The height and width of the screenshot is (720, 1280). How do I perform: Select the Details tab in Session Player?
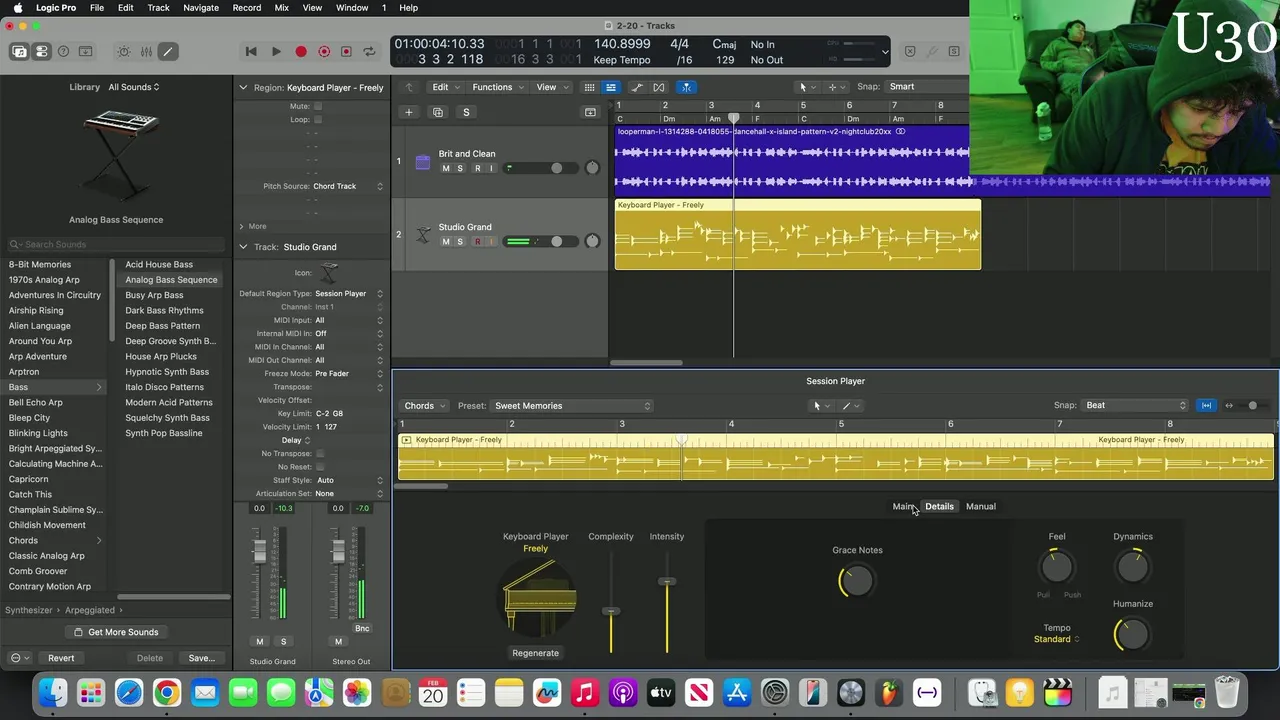pyautogui.click(x=939, y=507)
